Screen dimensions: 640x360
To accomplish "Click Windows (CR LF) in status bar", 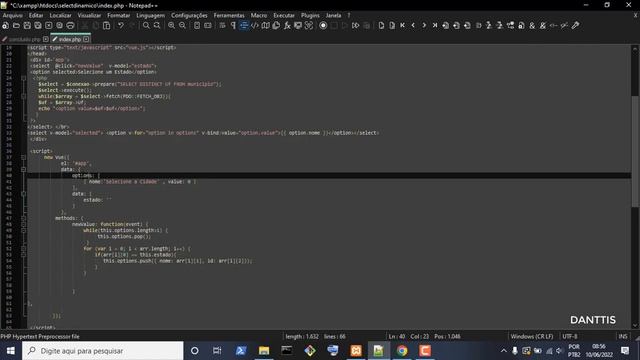I will tap(532, 336).
